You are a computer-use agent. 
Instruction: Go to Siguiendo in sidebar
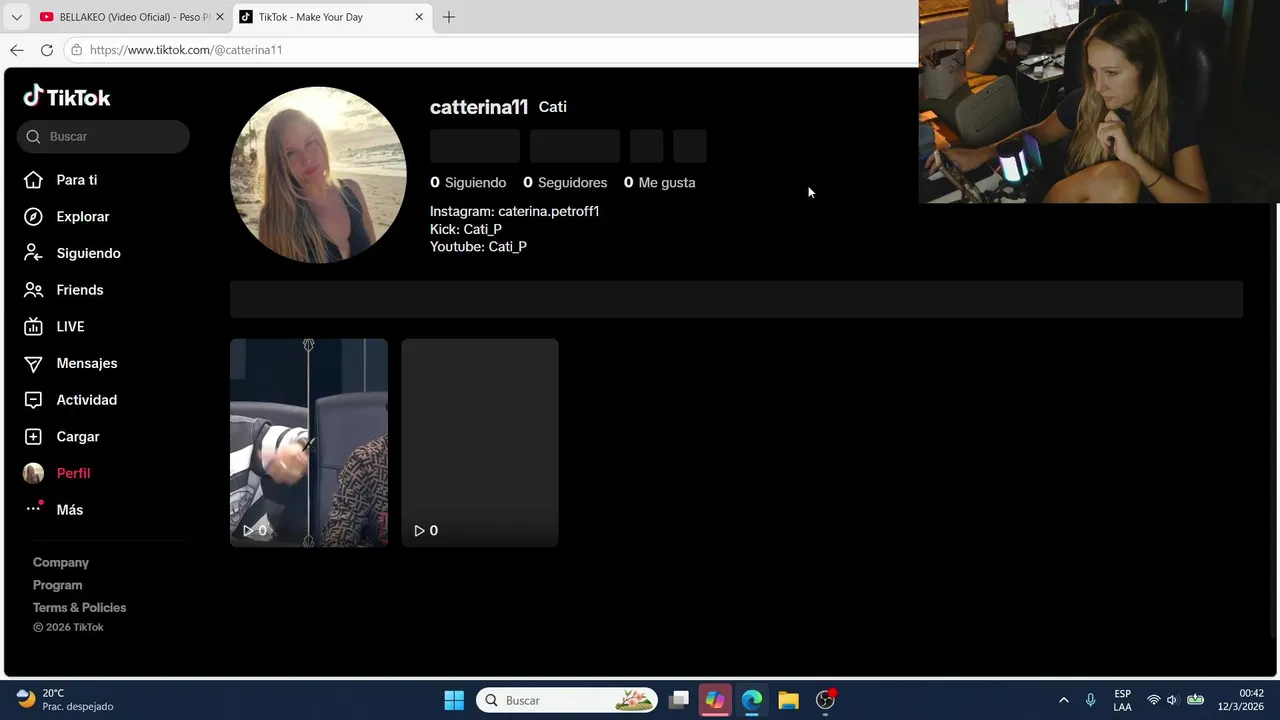(72, 253)
